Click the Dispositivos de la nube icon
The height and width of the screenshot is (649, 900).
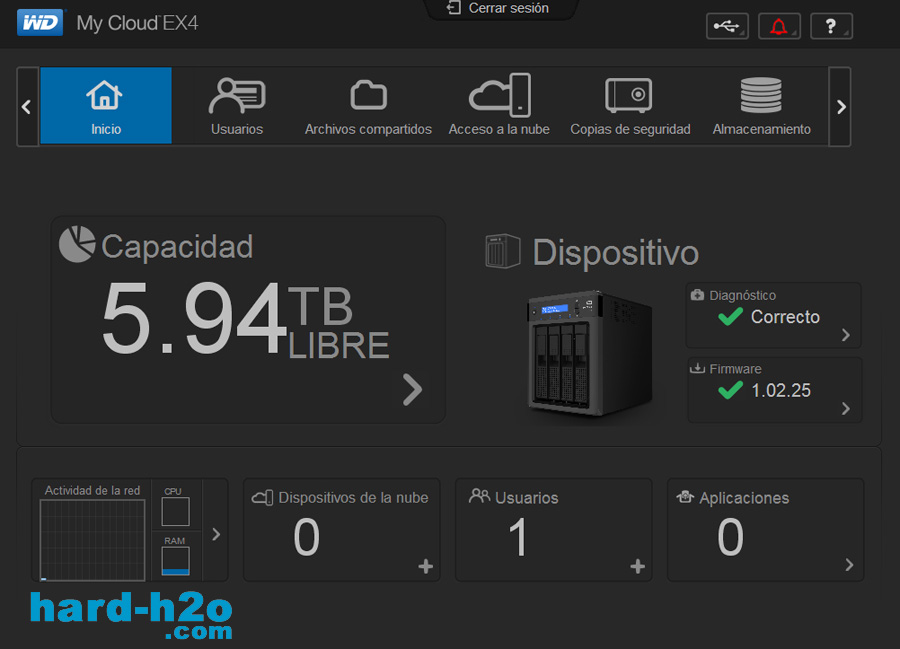click(x=263, y=497)
